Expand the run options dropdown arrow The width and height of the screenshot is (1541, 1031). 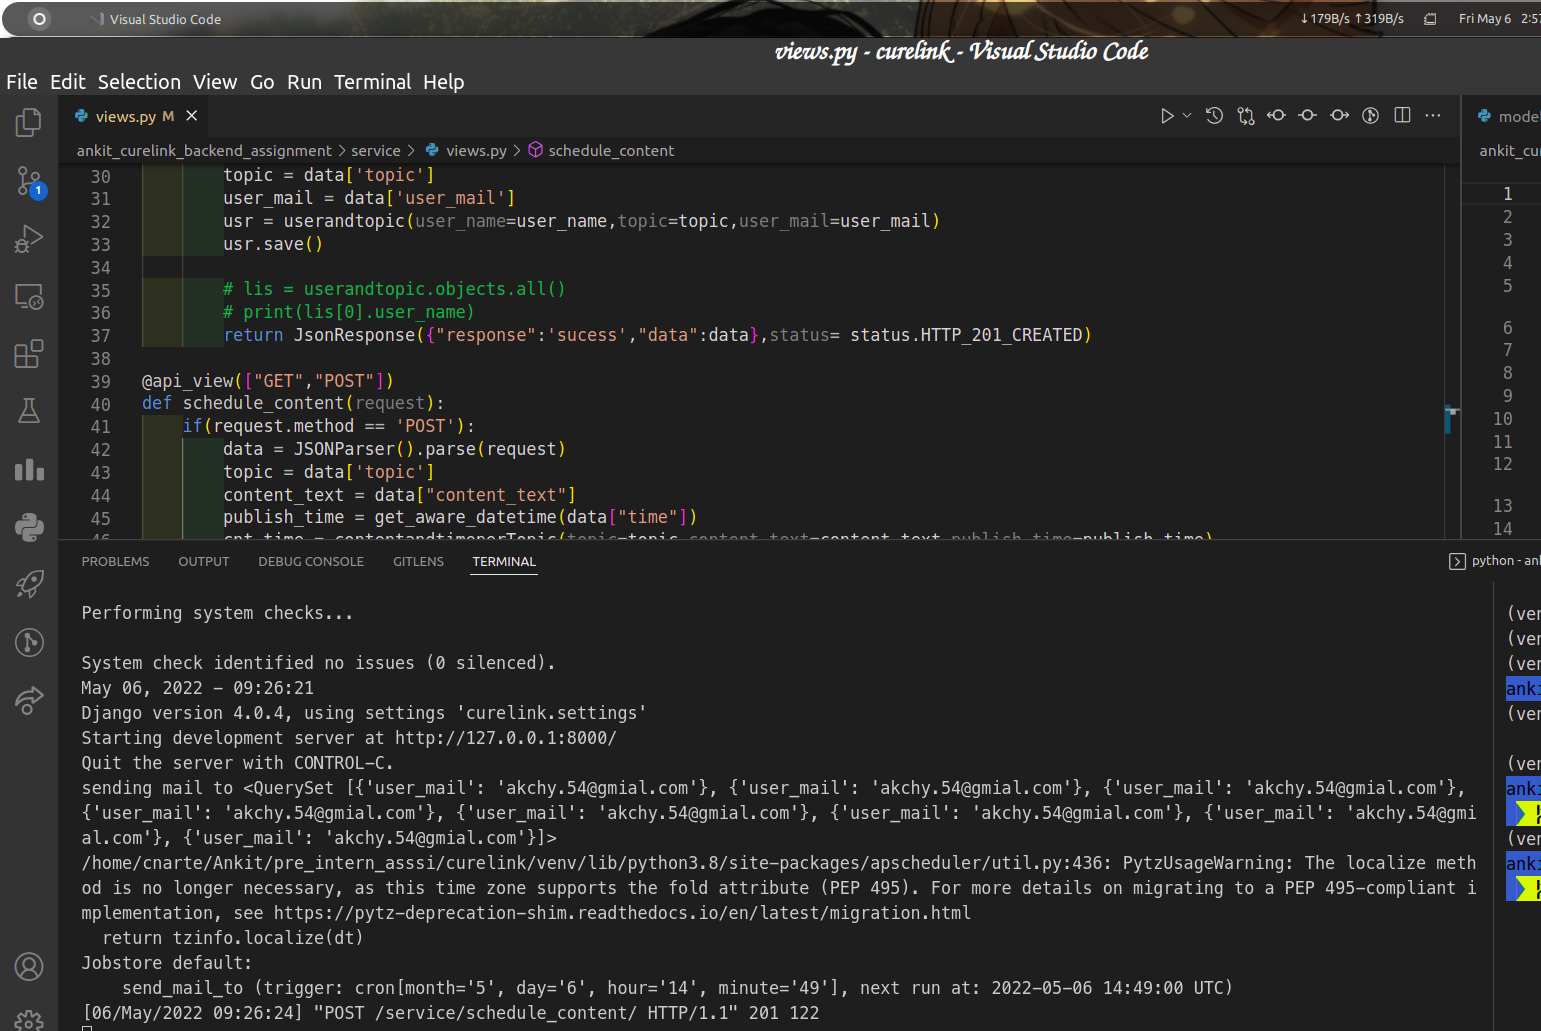click(1187, 116)
